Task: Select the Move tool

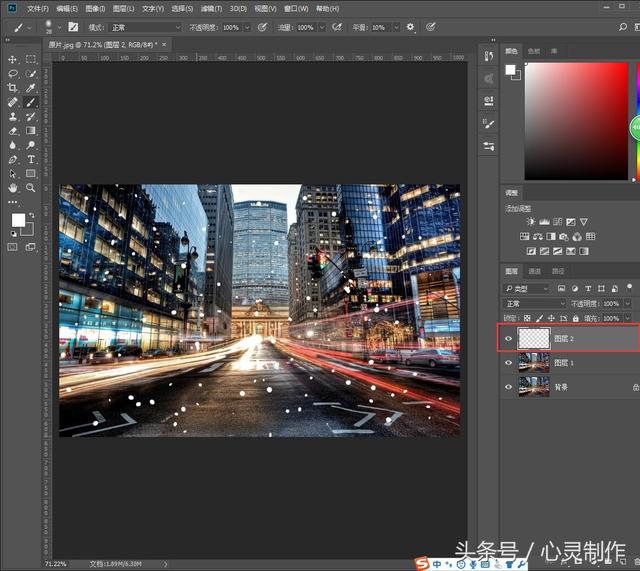Action: 13,59
